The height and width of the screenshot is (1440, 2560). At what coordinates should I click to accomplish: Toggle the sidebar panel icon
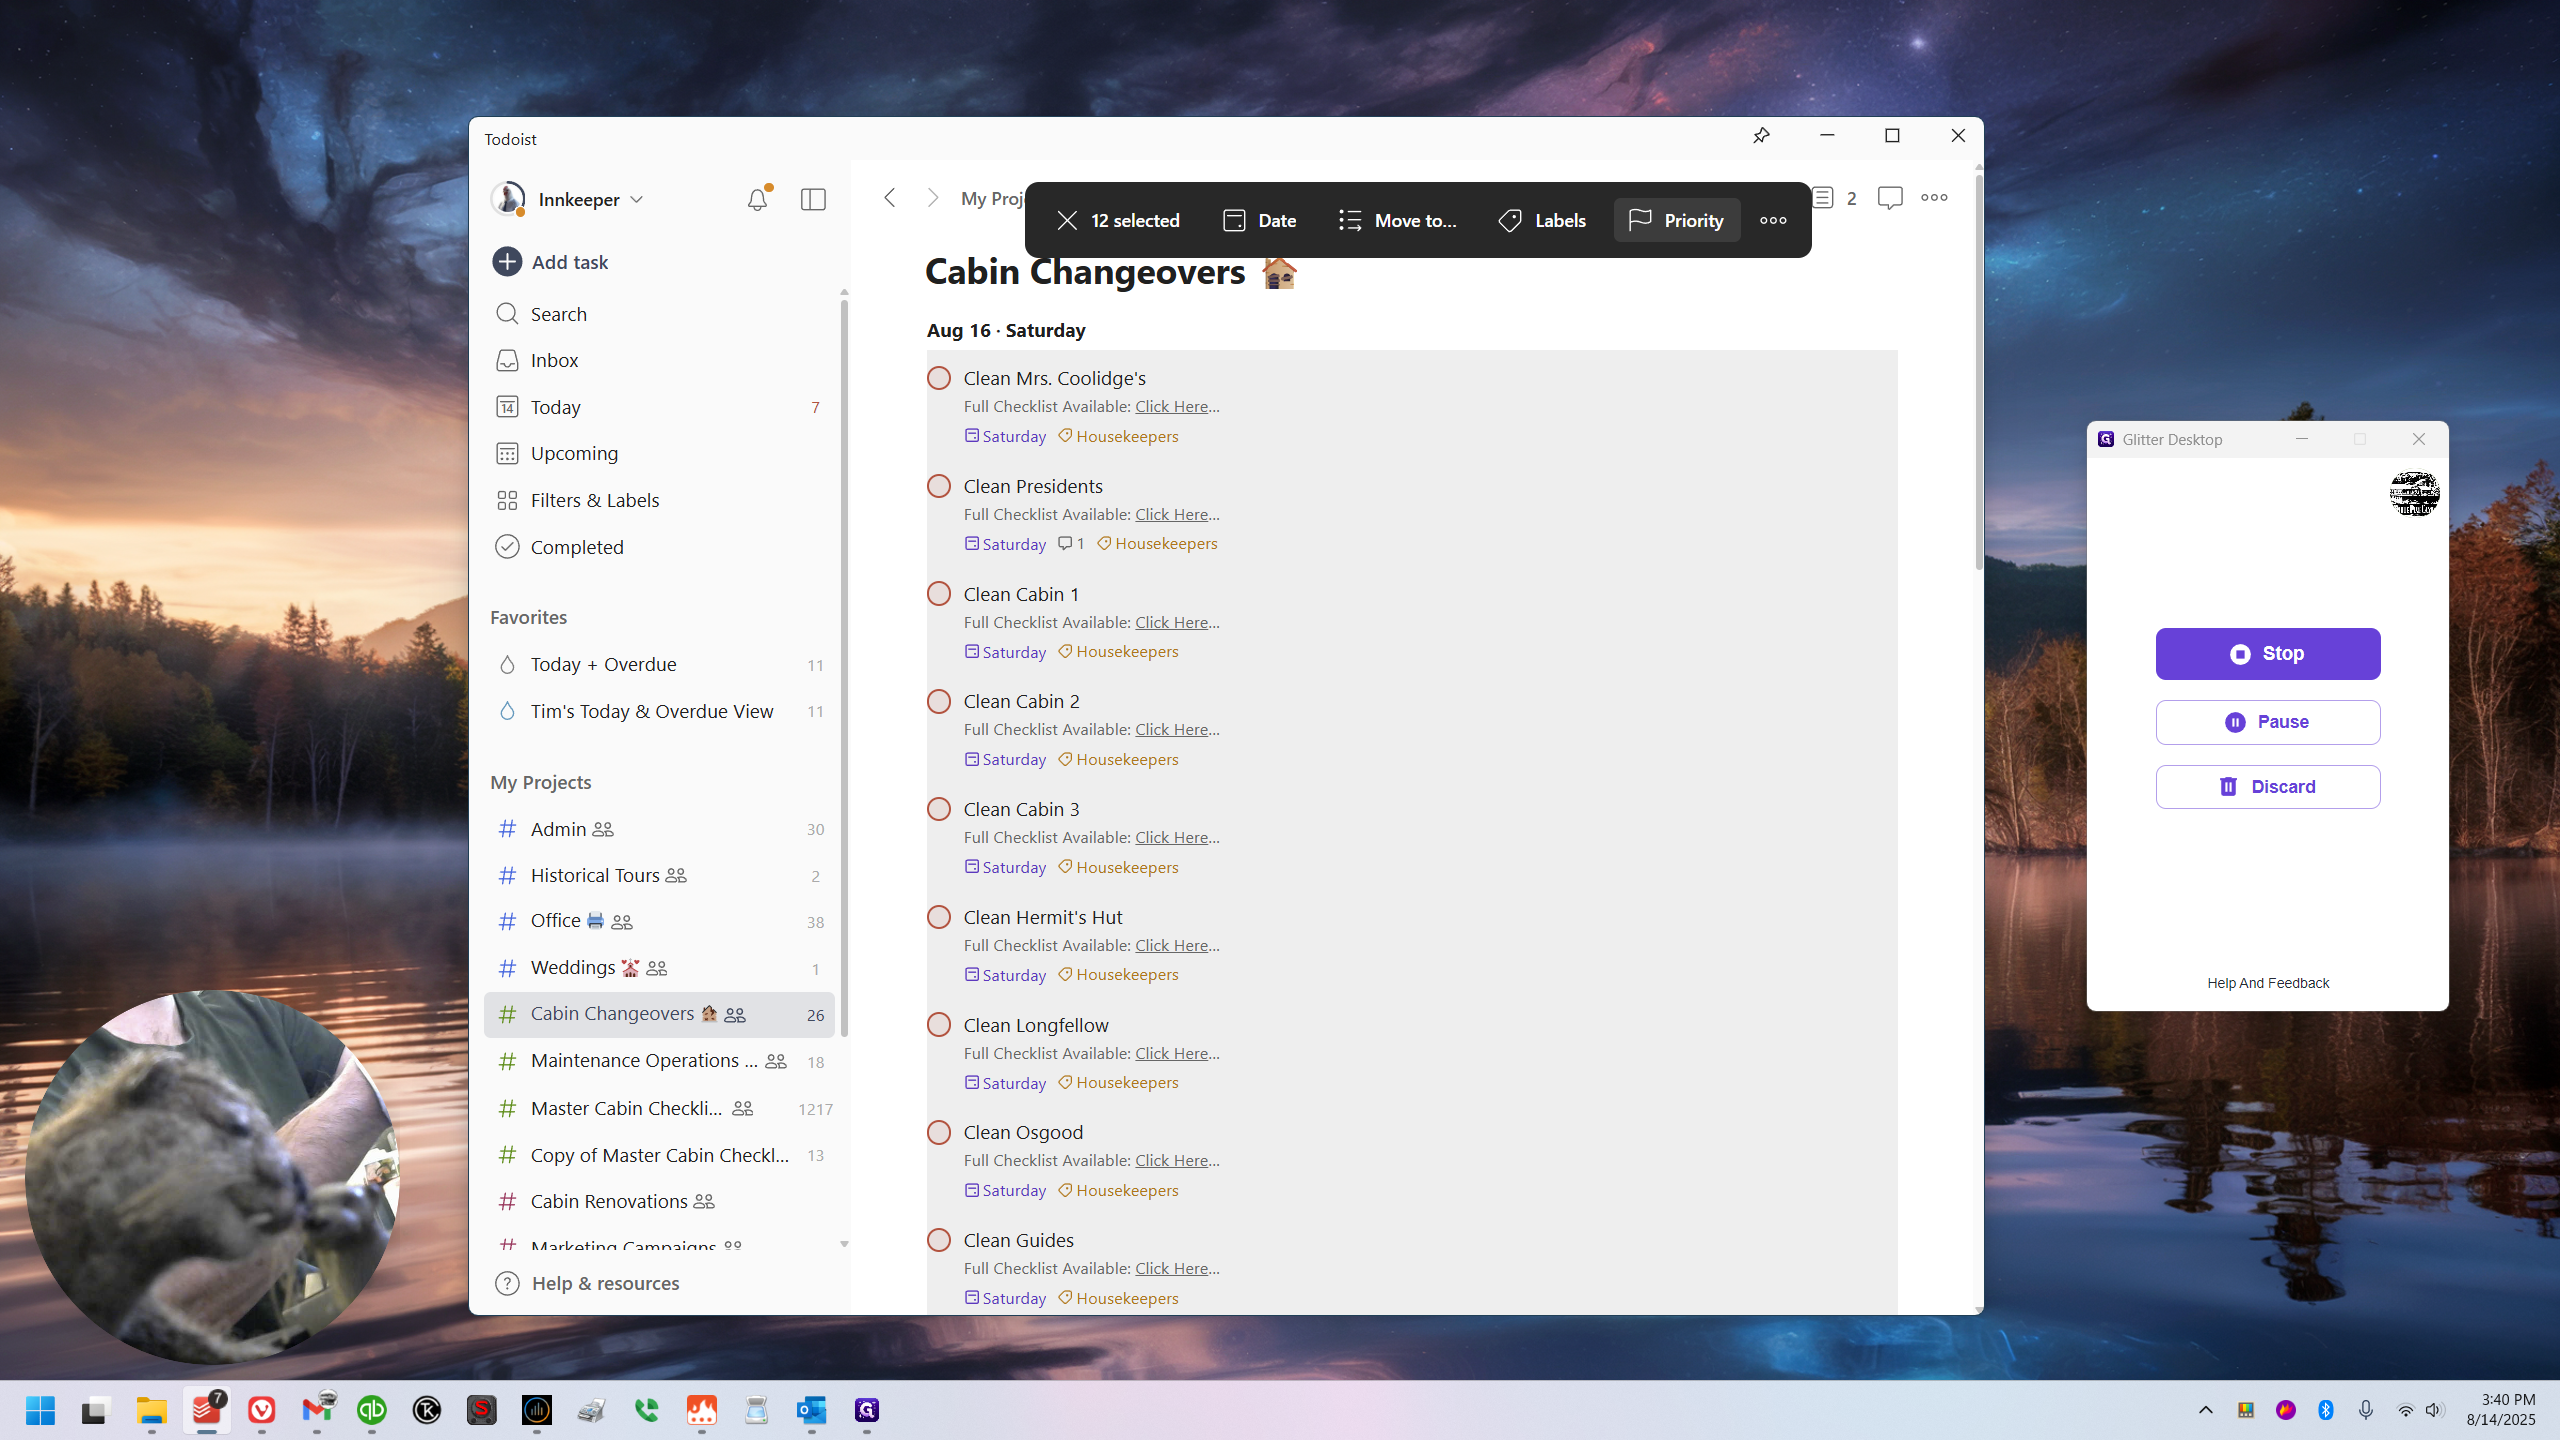813,199
